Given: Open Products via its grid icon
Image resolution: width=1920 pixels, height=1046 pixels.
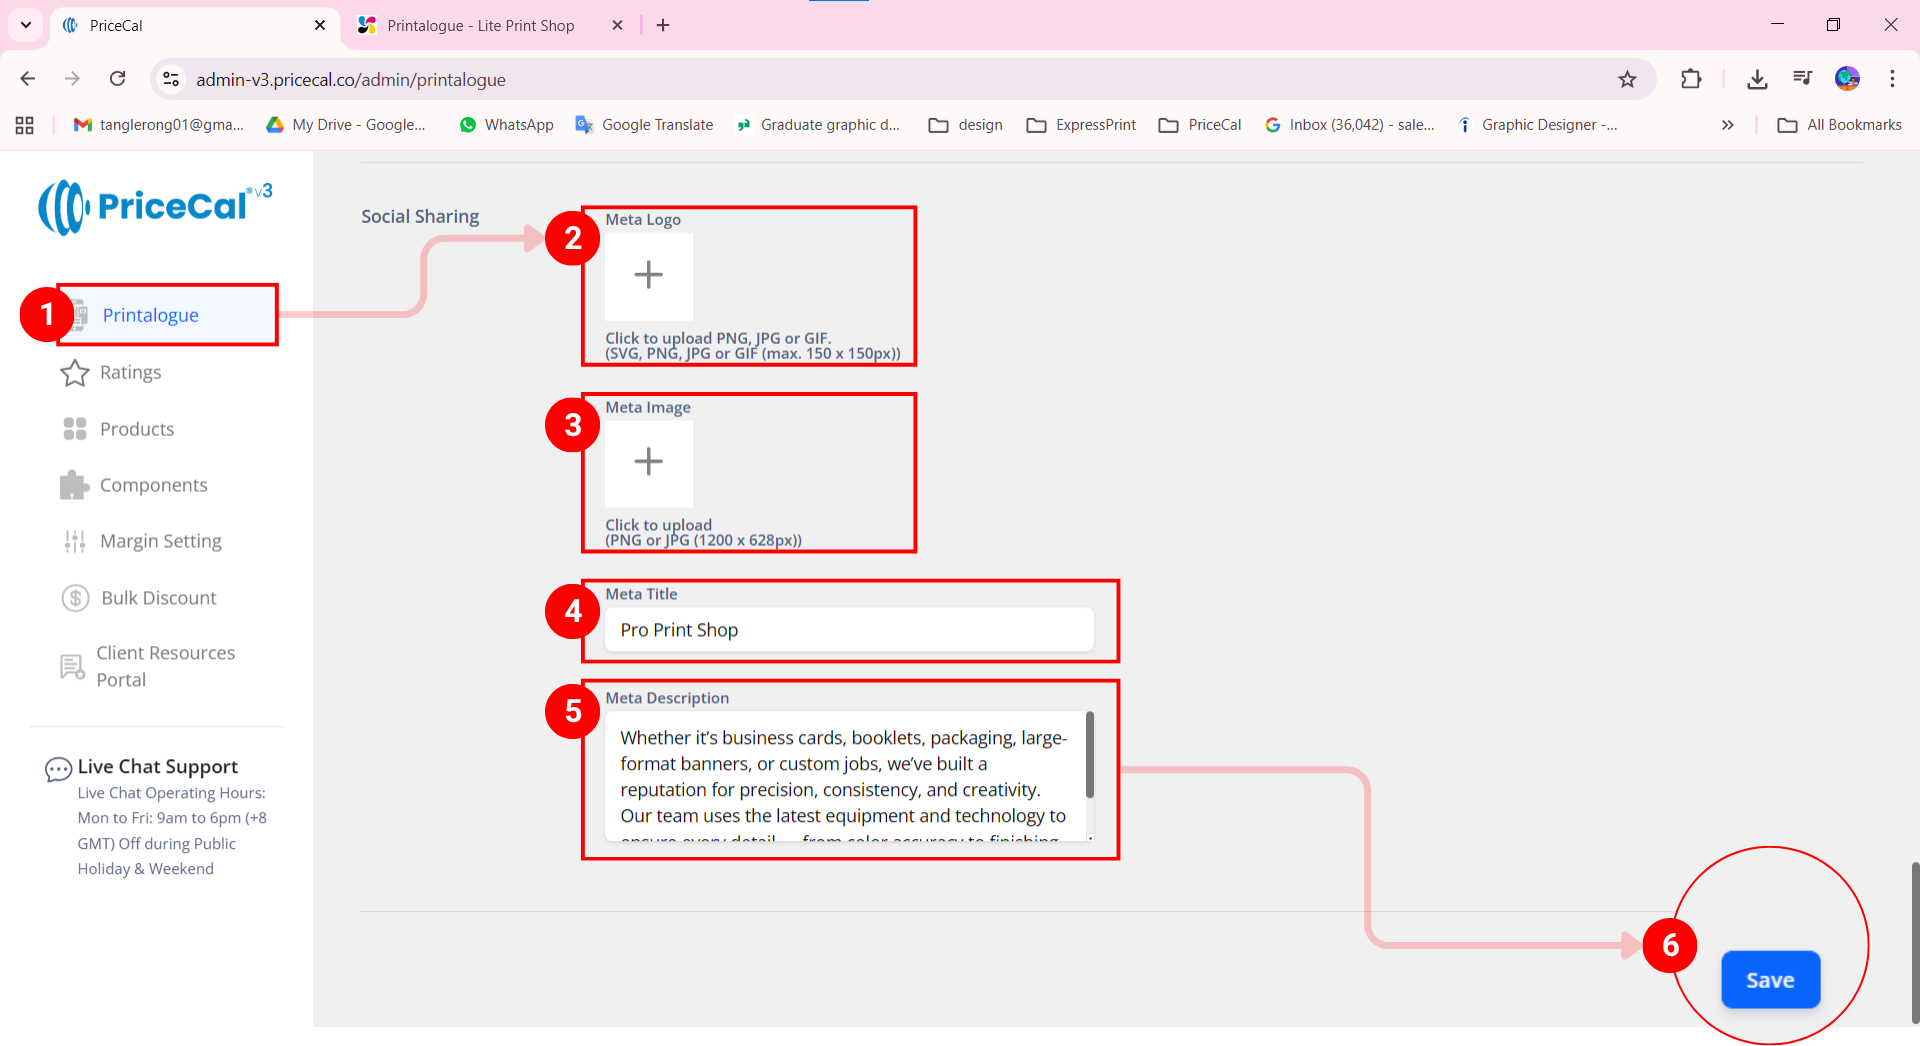Looking at the screenshot, I should (75, 429).
